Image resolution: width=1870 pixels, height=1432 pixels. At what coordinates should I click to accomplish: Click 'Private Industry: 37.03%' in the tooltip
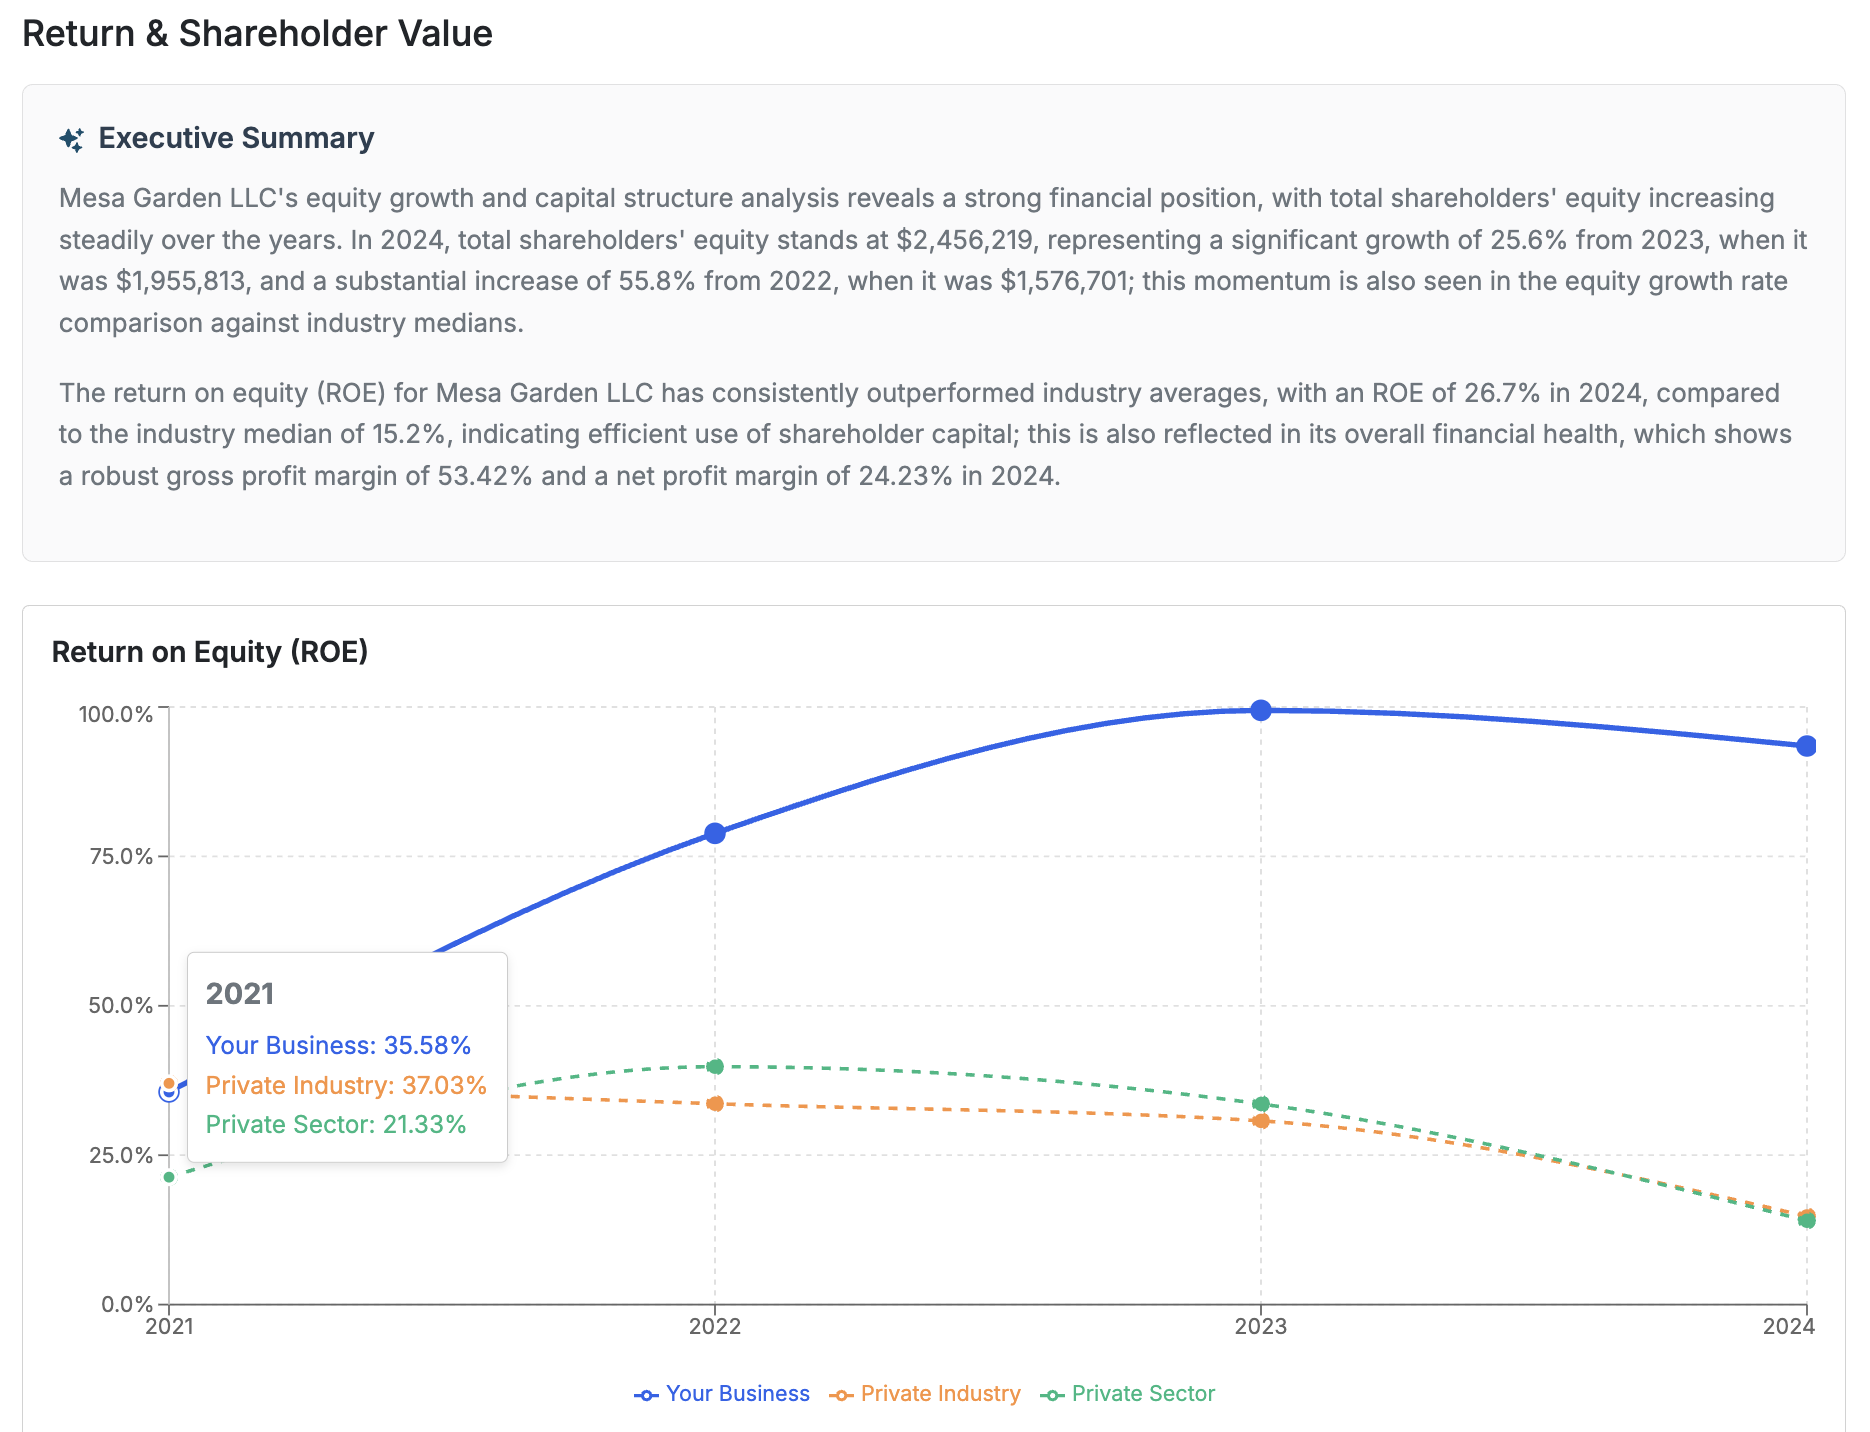346,1085
